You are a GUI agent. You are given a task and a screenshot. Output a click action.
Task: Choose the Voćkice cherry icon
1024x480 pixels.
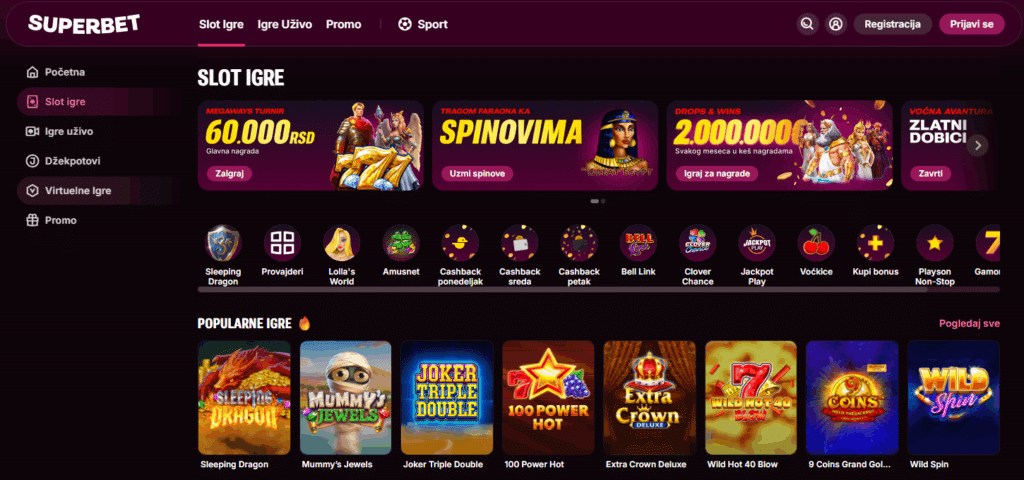tap(816, 243)
